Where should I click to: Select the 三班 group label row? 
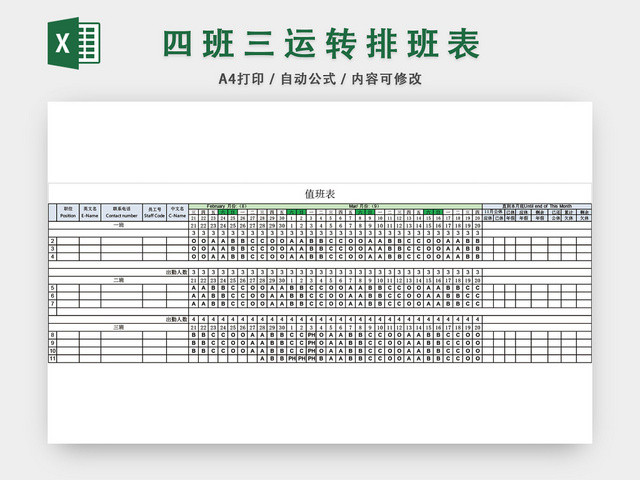click(x=118, y=327)
